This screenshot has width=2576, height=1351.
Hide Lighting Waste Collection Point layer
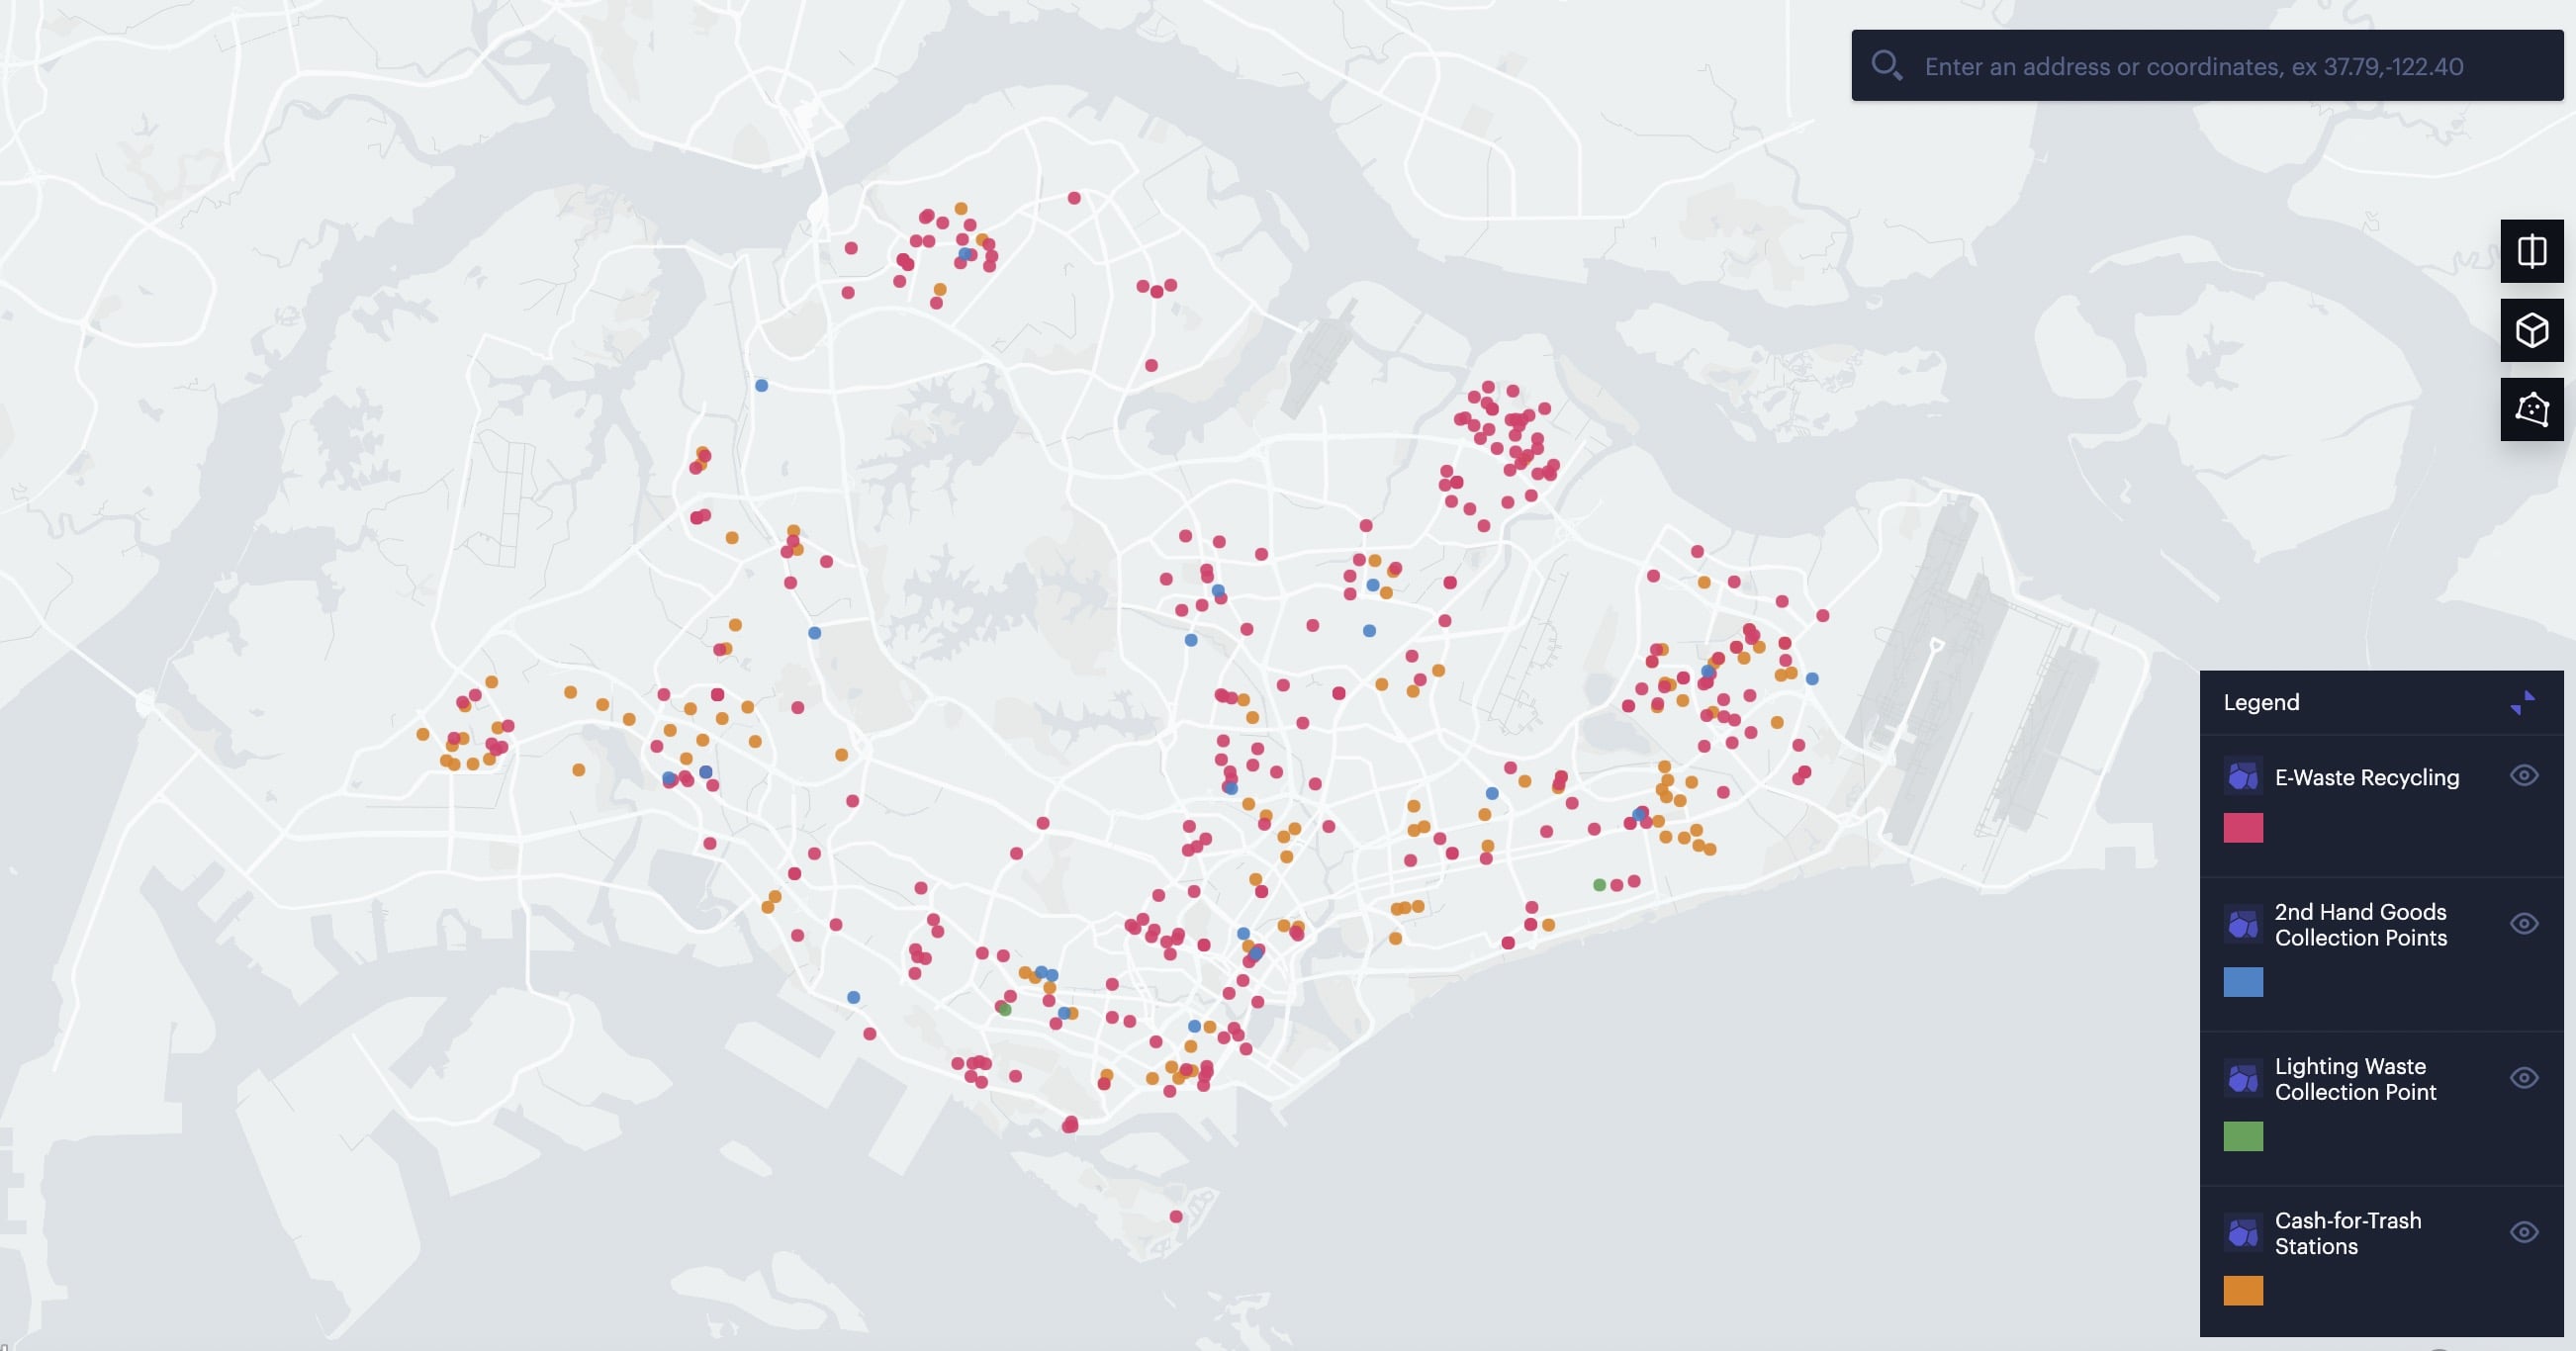(2523, 1078)
